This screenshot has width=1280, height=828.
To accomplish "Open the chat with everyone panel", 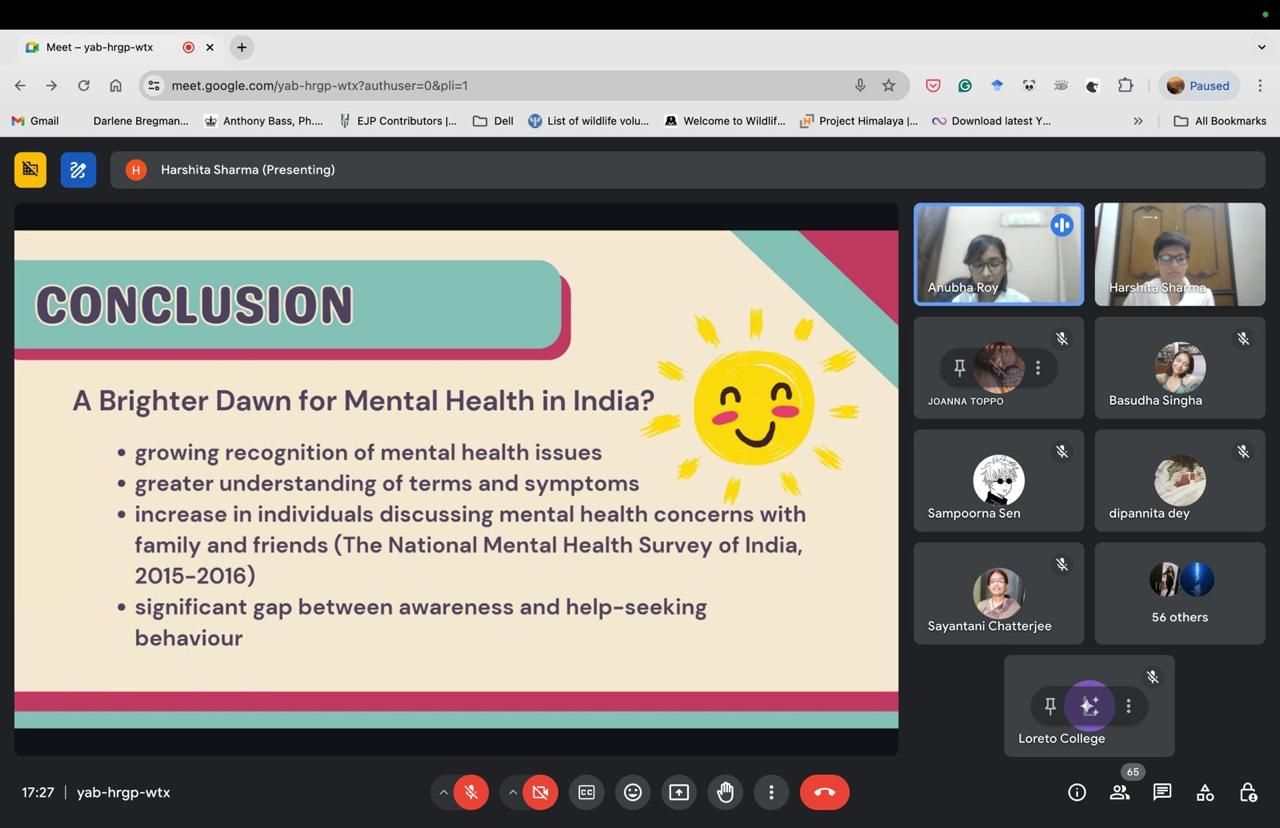I will click(x=1162, y=792).
